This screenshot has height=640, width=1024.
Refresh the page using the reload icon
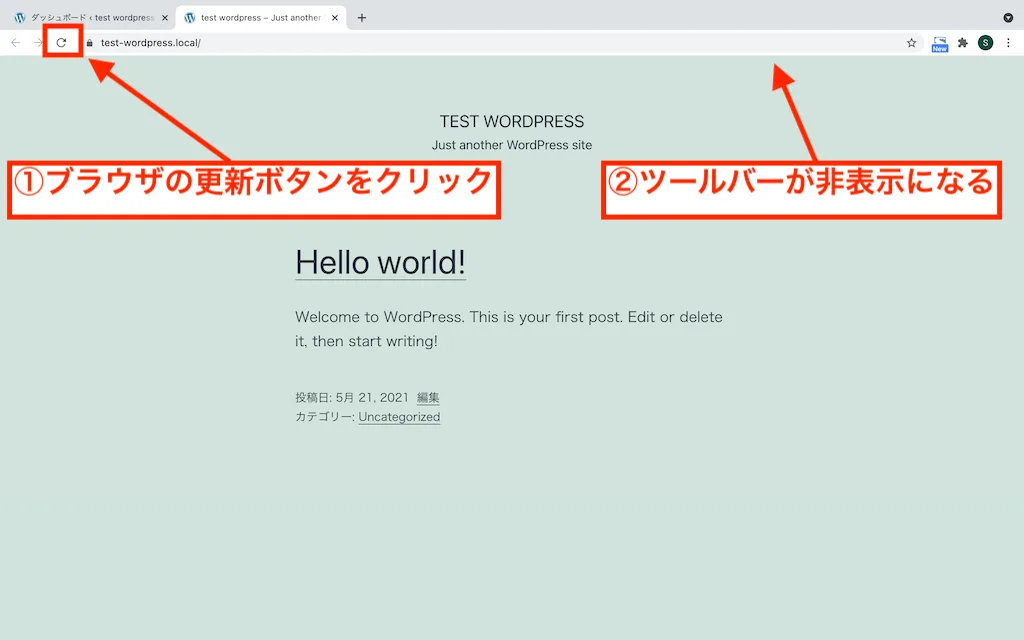61,43
